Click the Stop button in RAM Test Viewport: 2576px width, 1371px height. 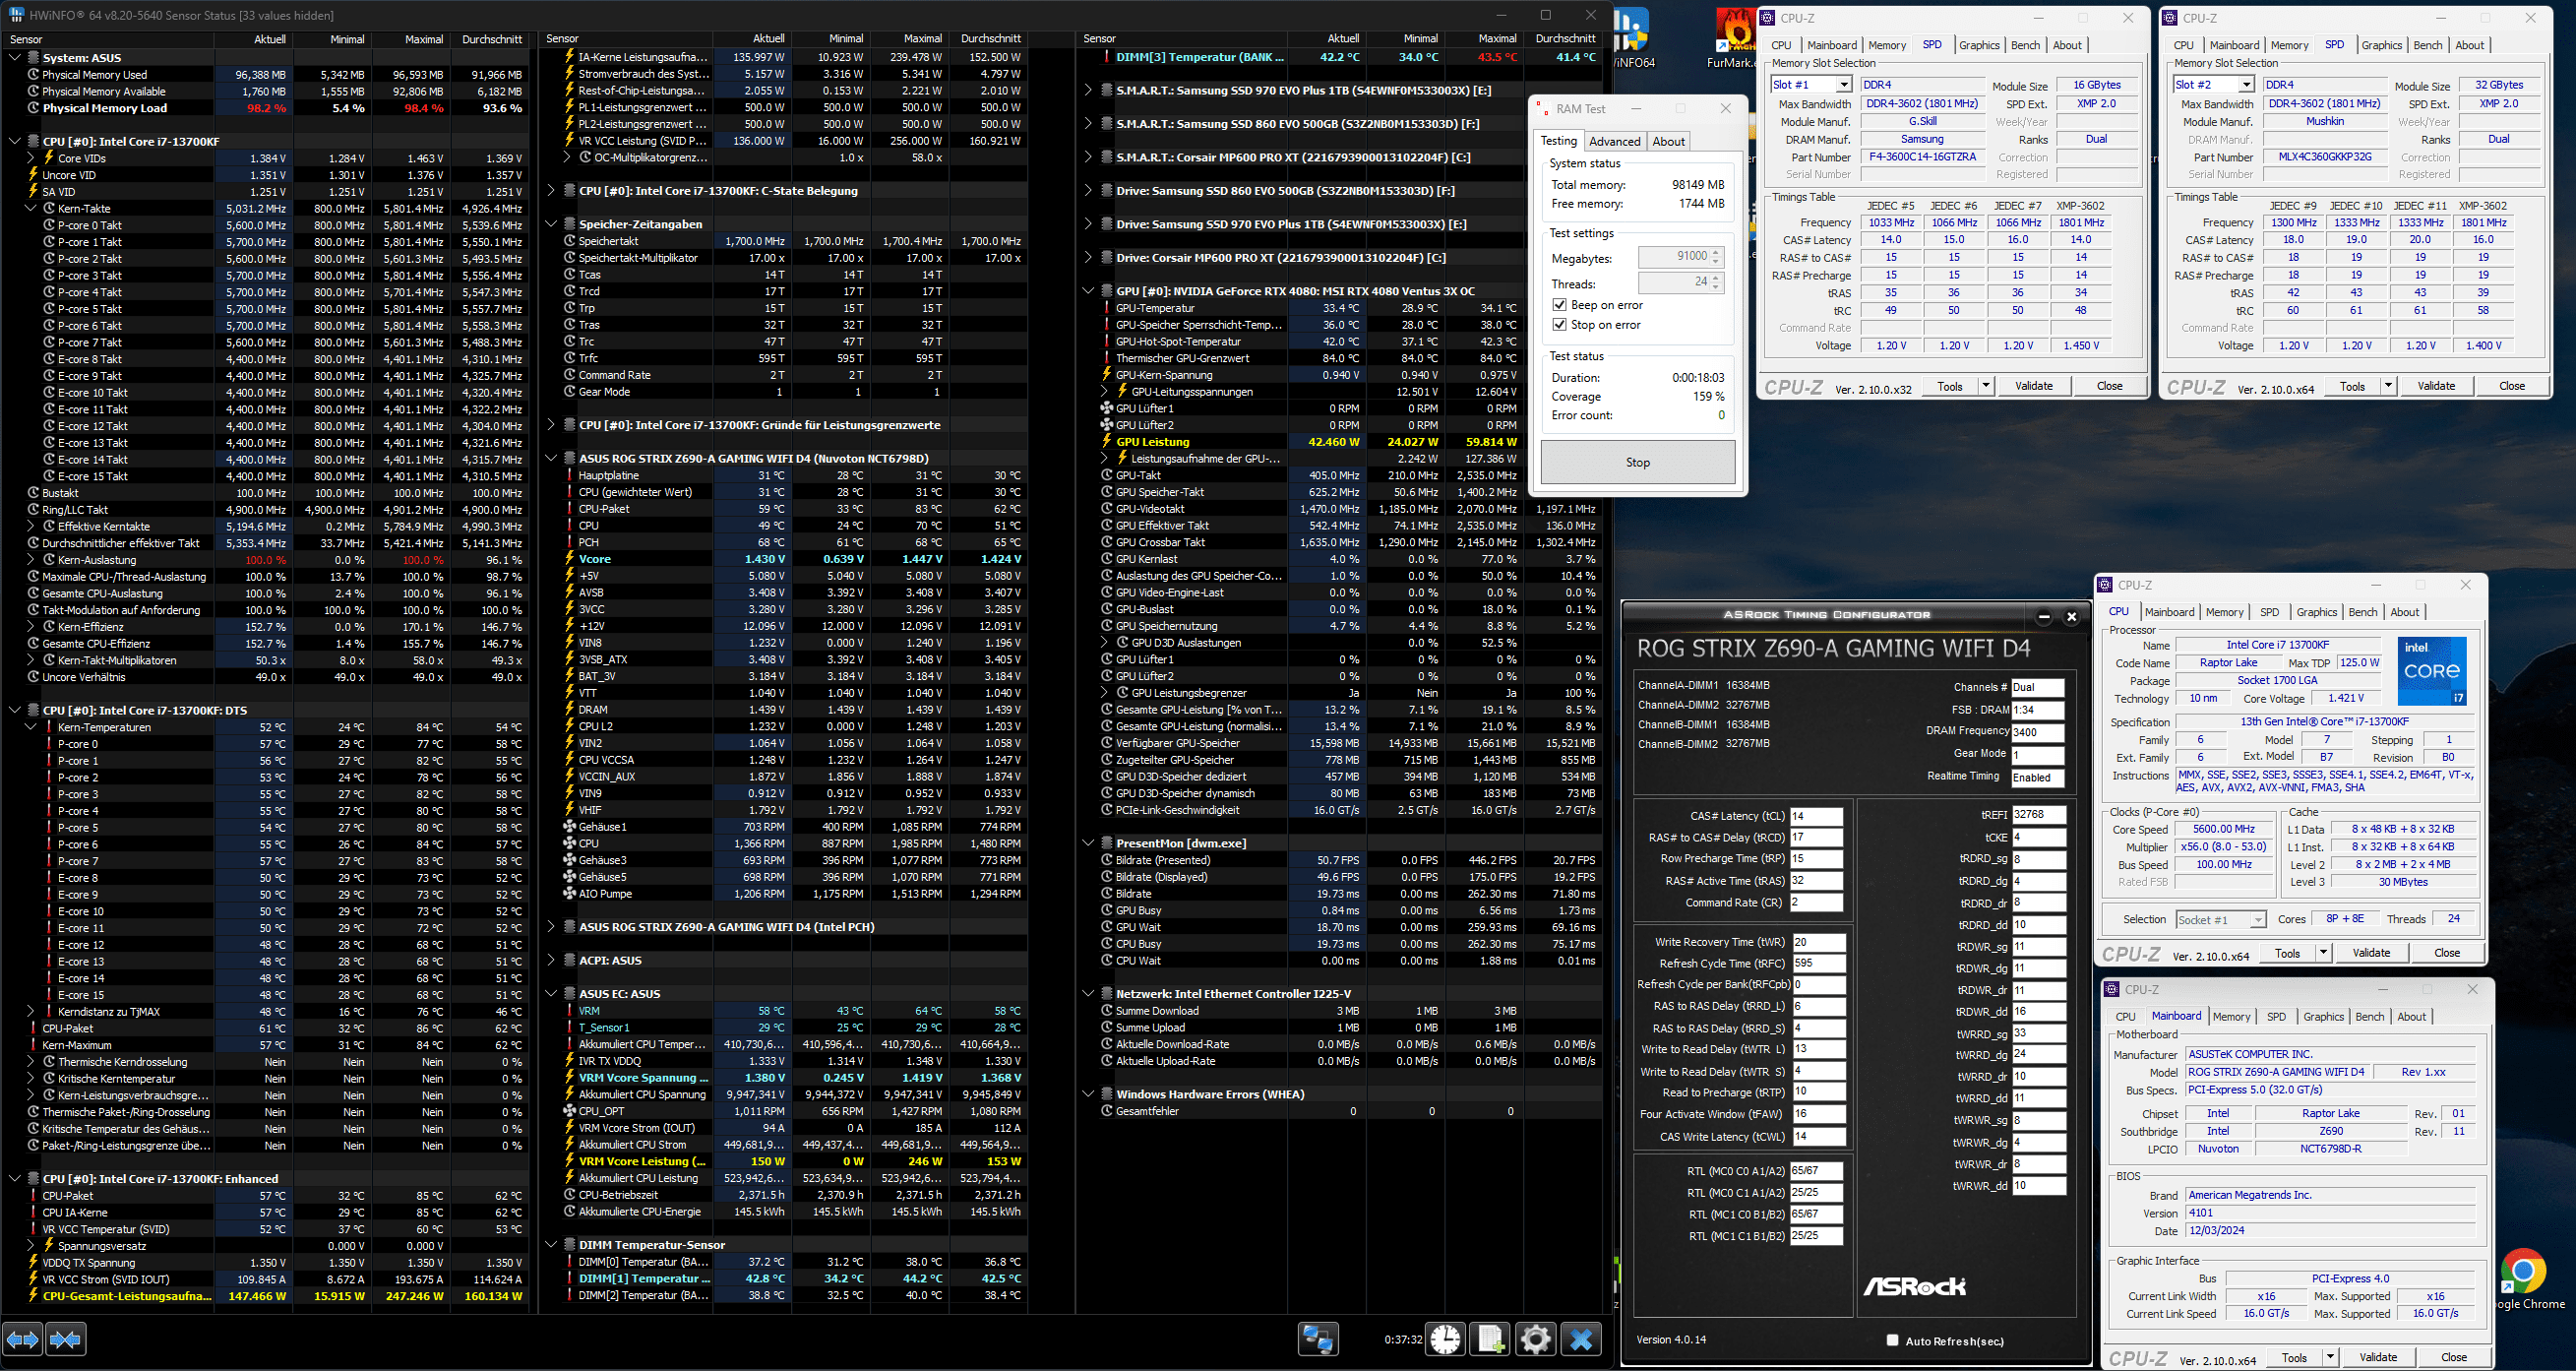(x=1637, y=462)
